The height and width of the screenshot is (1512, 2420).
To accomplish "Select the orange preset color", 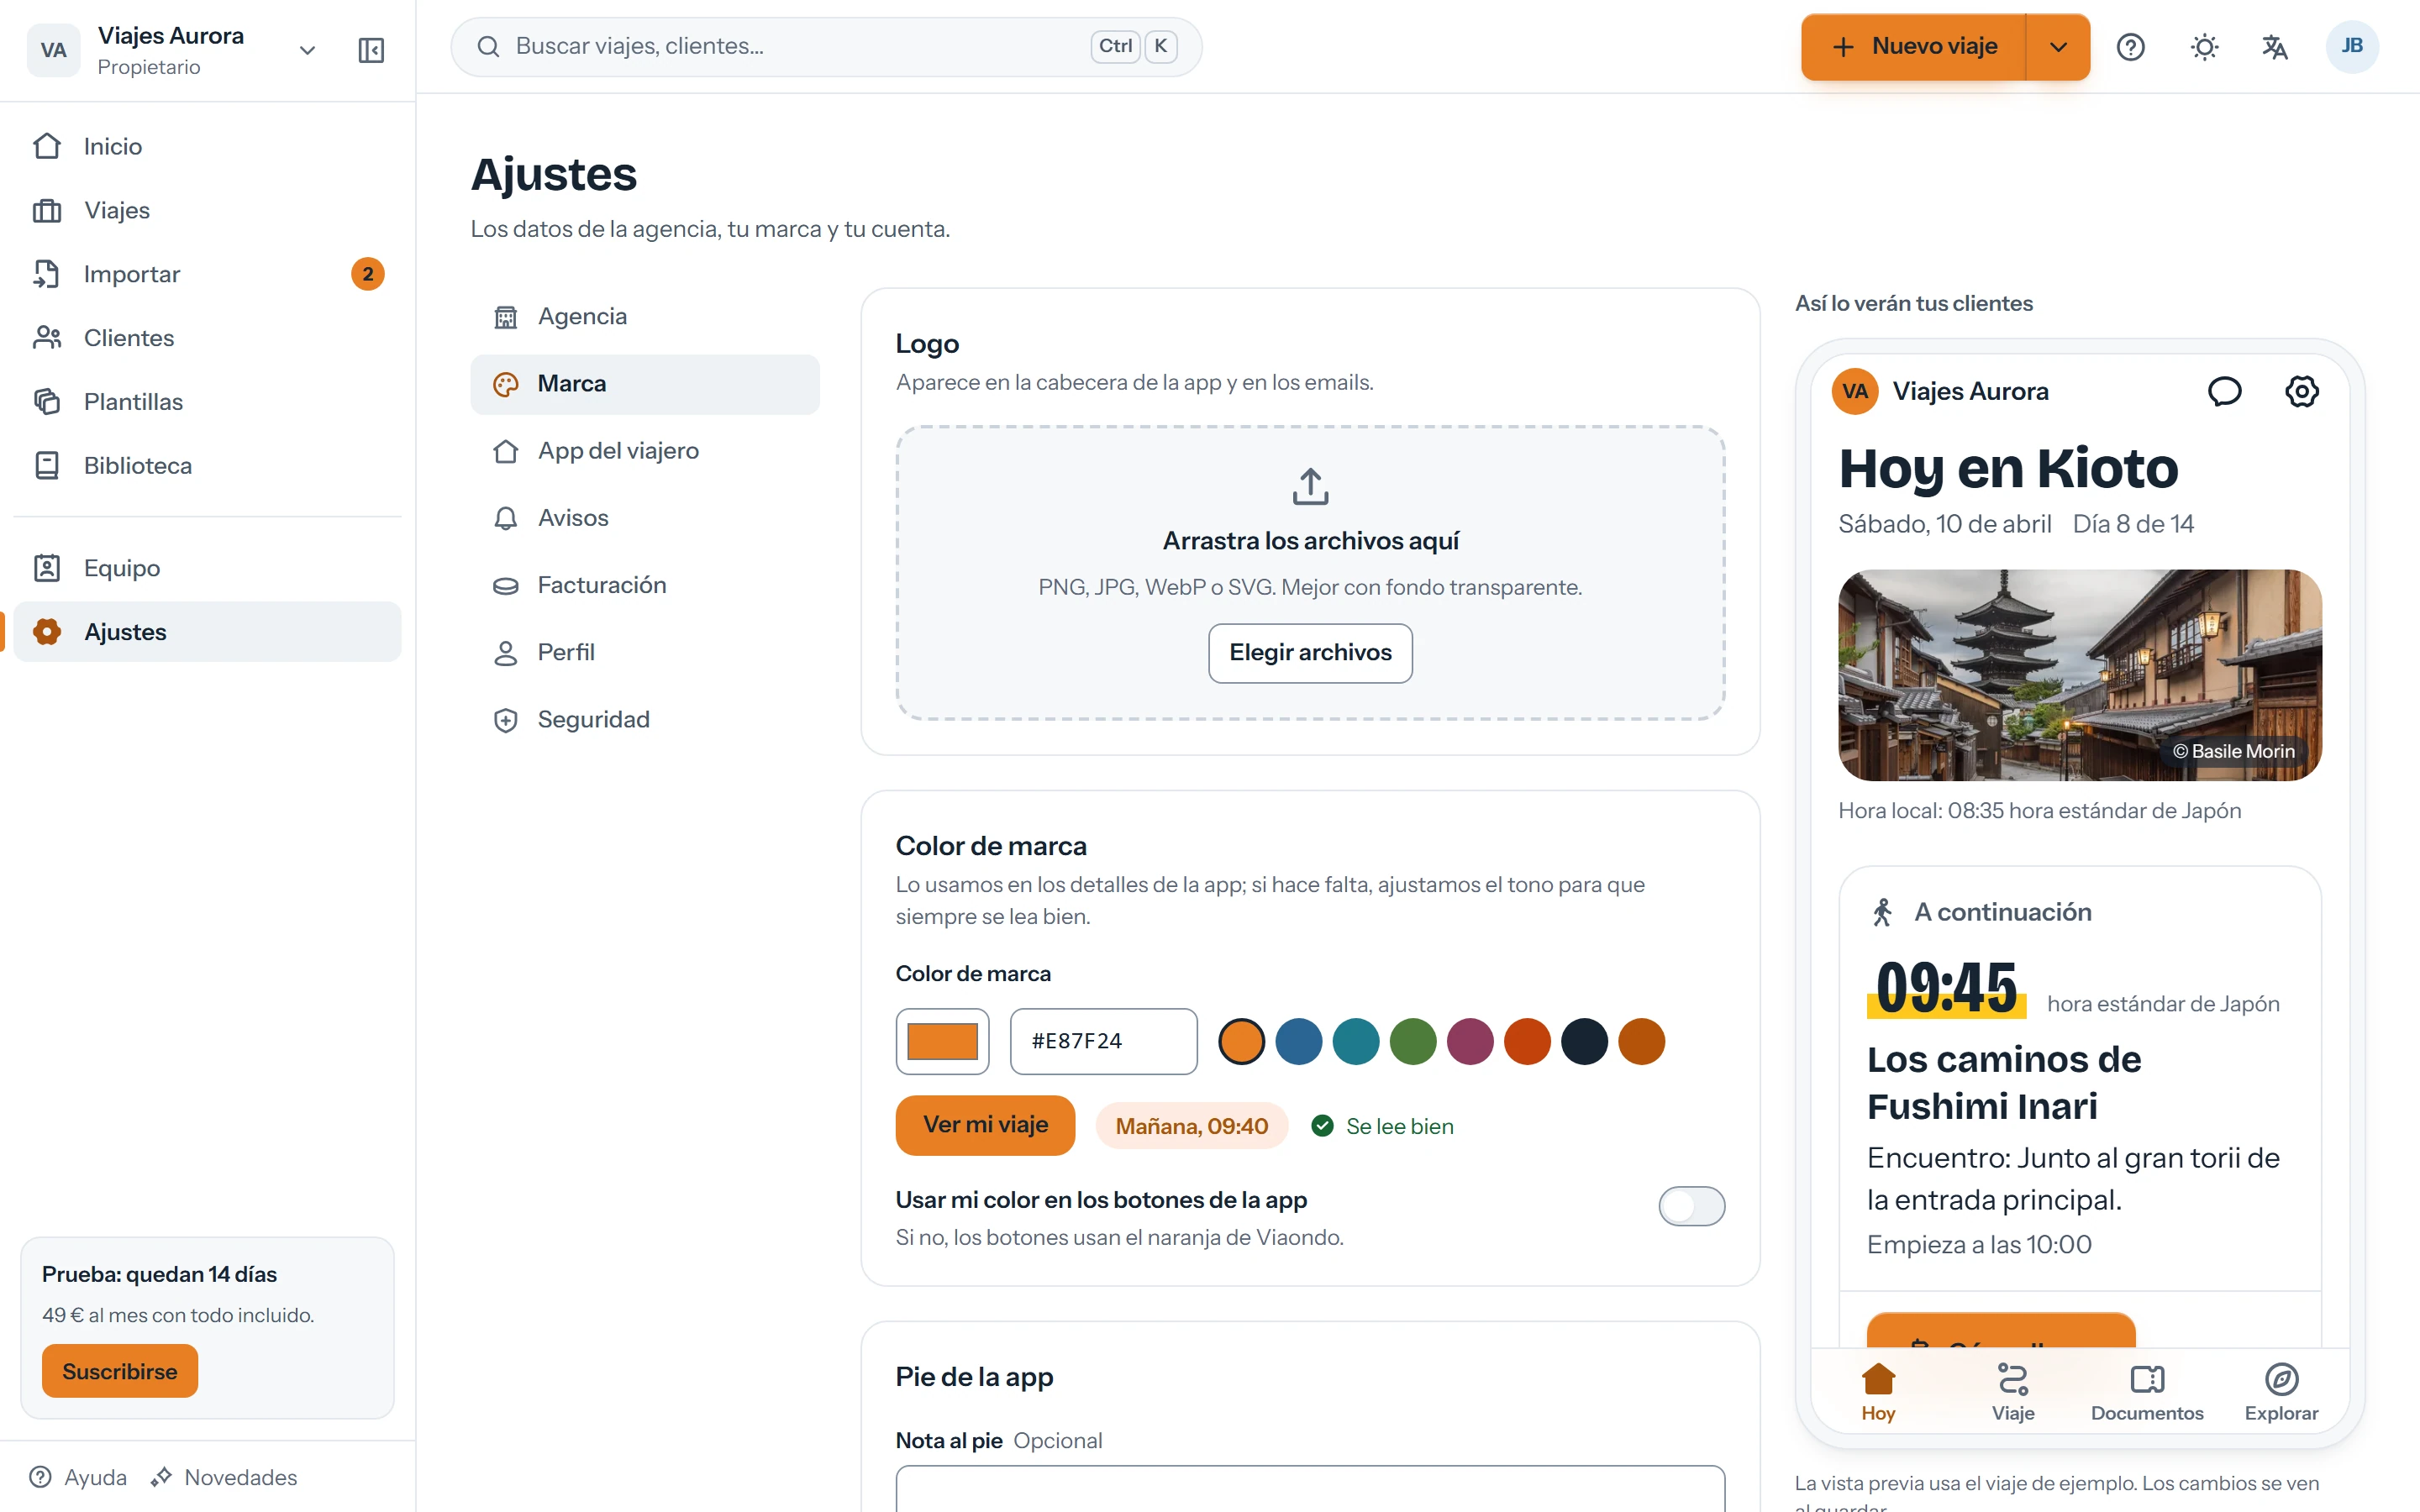I will point(1242,1041).
